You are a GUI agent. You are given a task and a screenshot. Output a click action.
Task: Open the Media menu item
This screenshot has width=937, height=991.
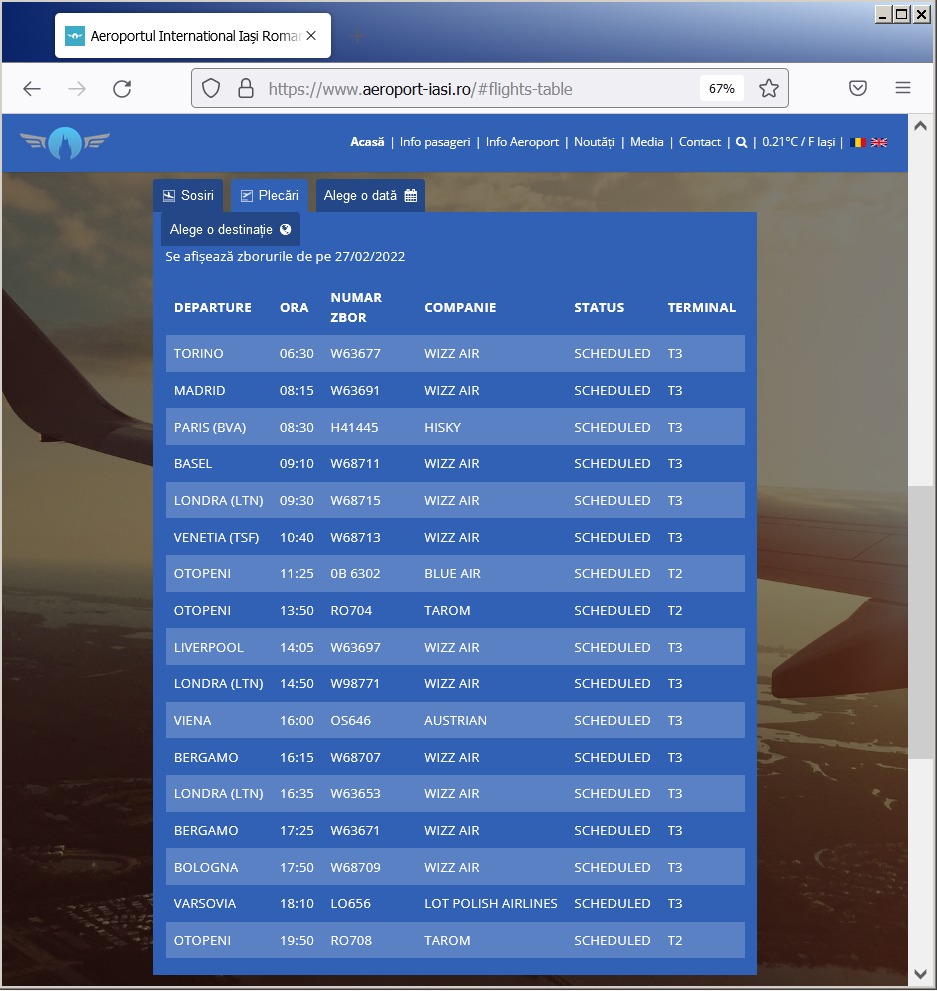coord(646,142)
